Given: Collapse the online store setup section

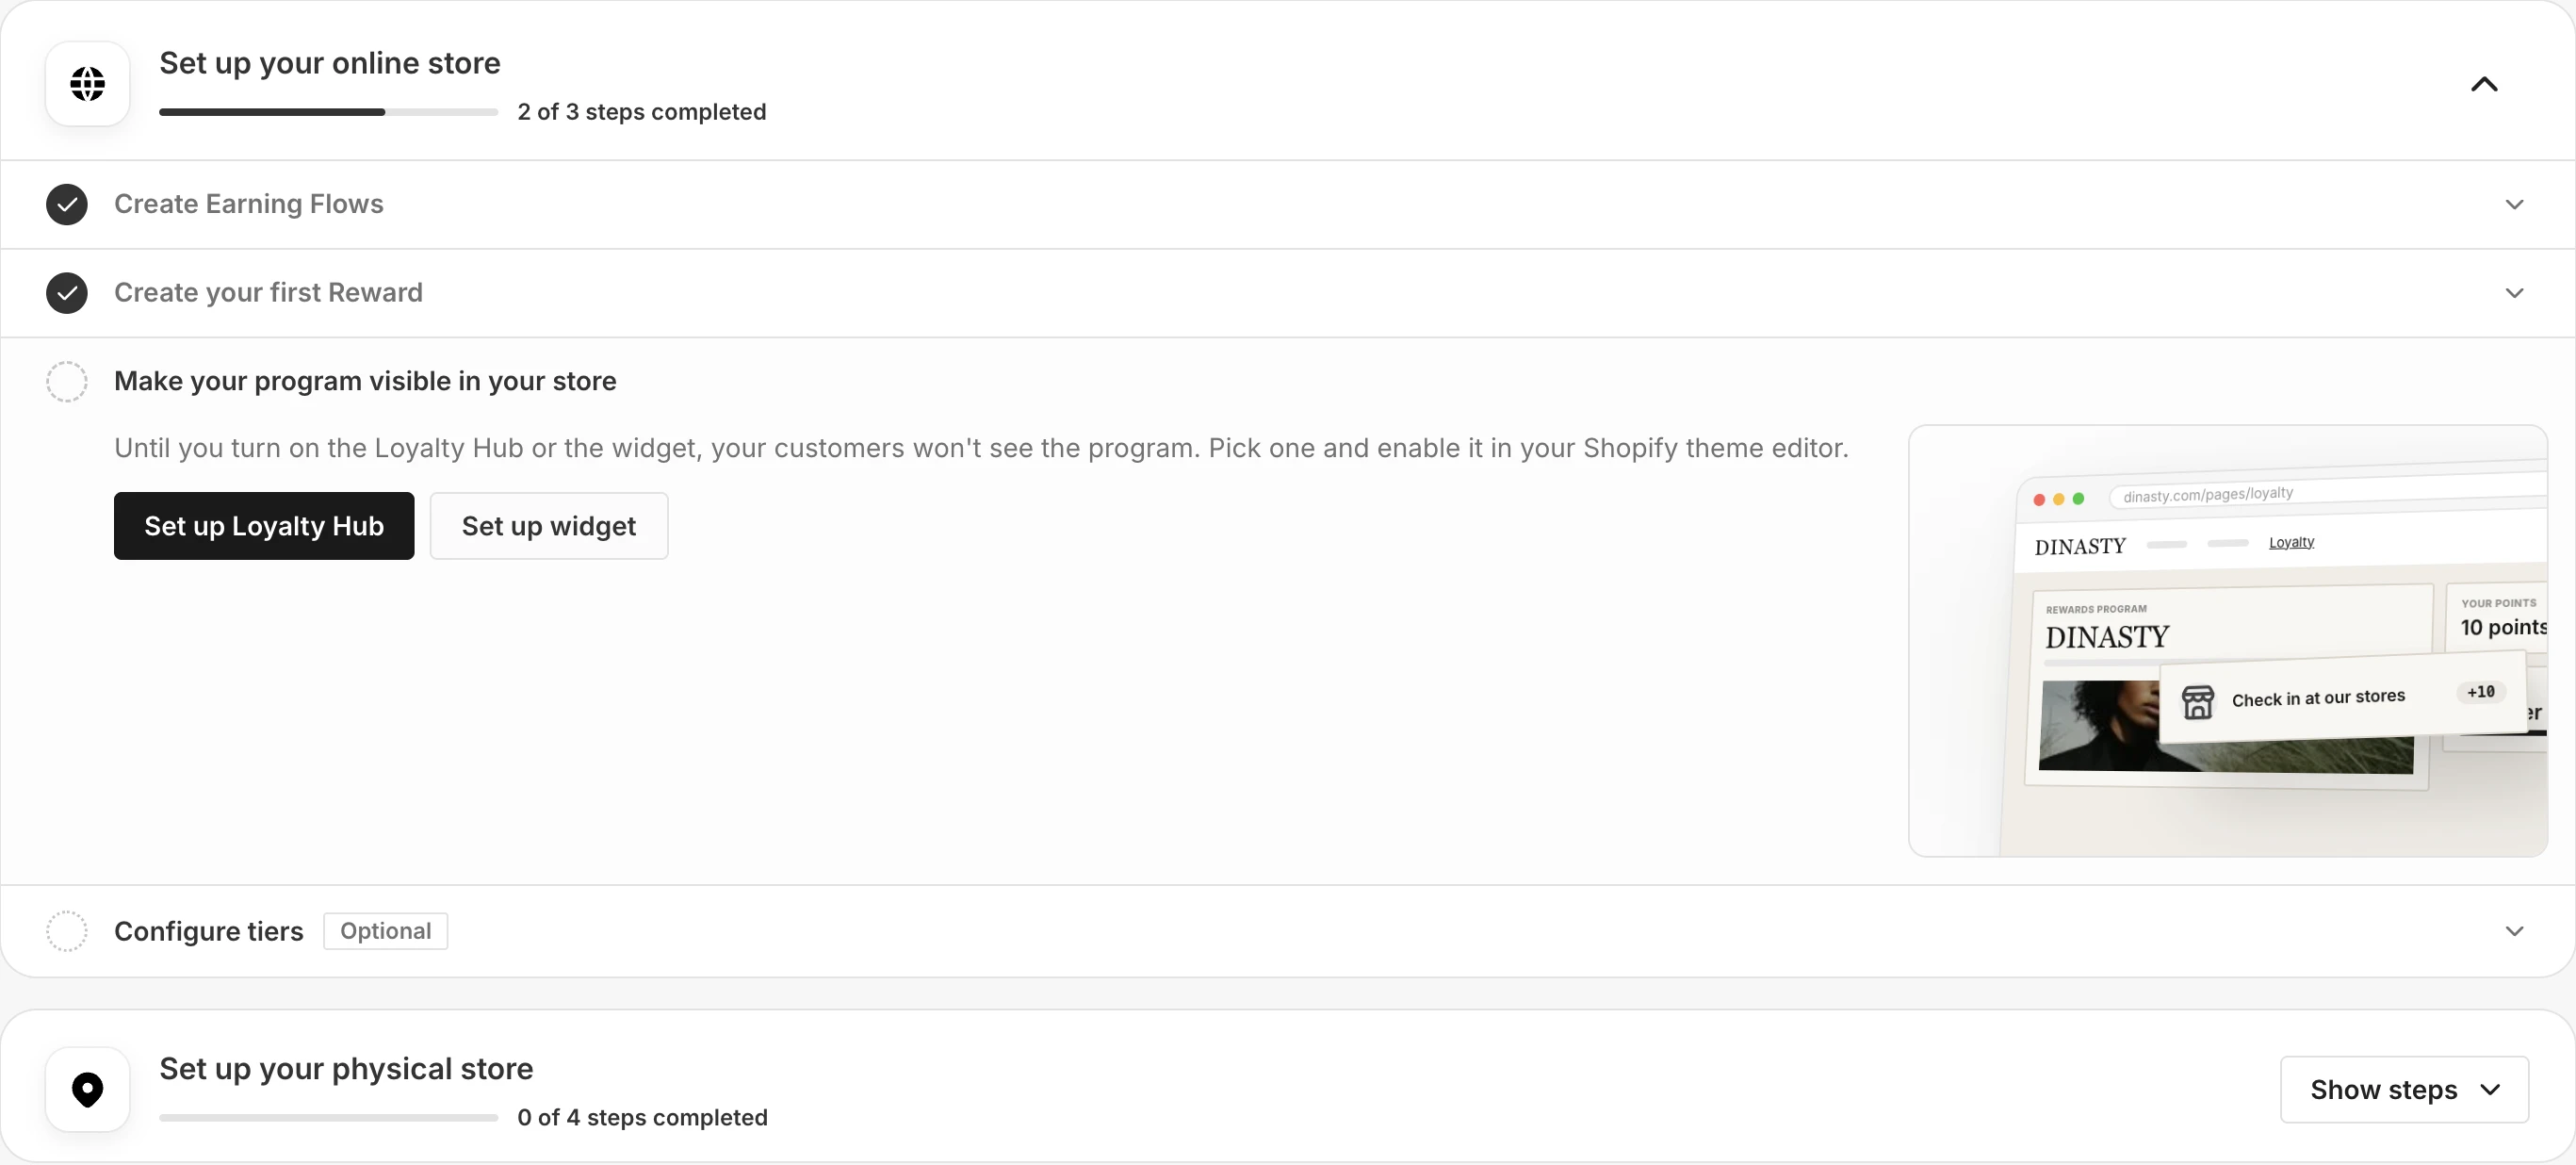Looking at the screenshot, I should 2484,84.
